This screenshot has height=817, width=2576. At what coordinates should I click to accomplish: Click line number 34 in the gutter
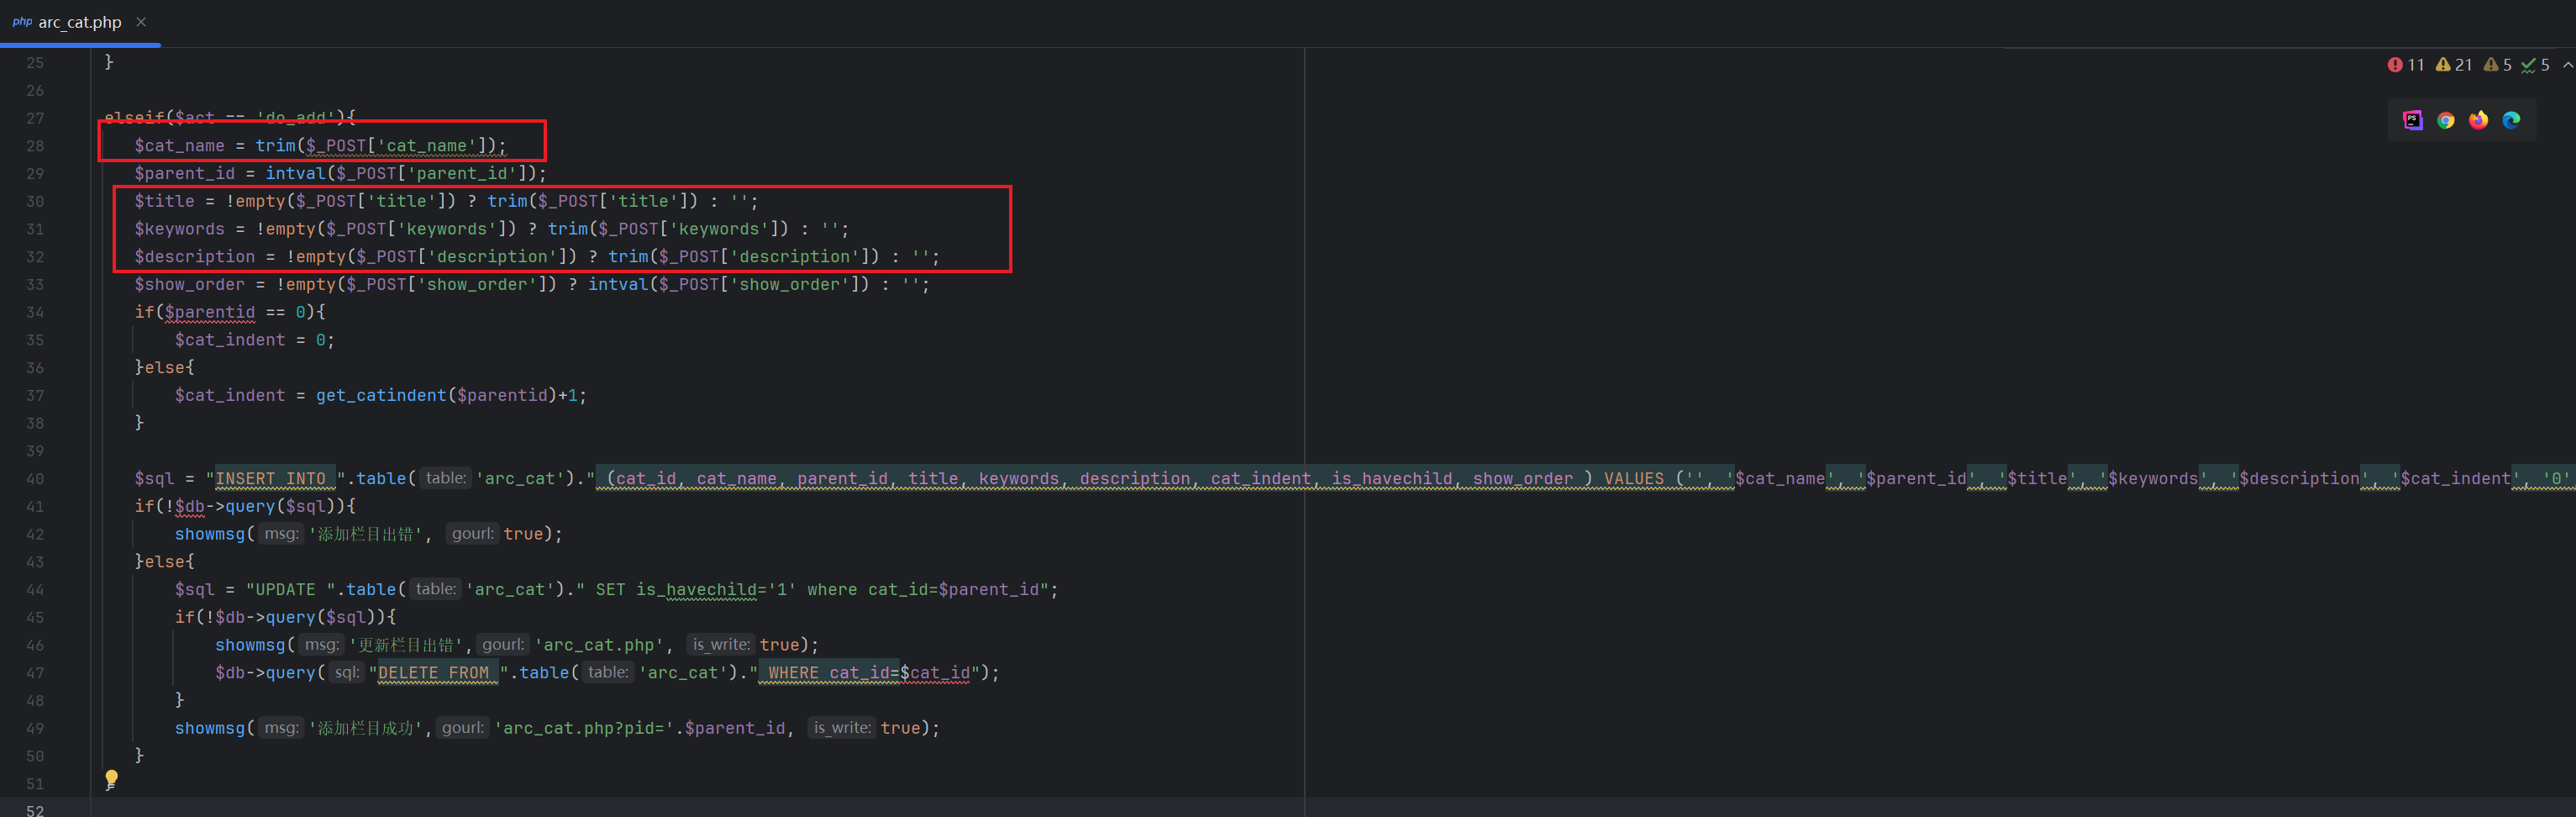pyautogui.click(x=35, y=312)
